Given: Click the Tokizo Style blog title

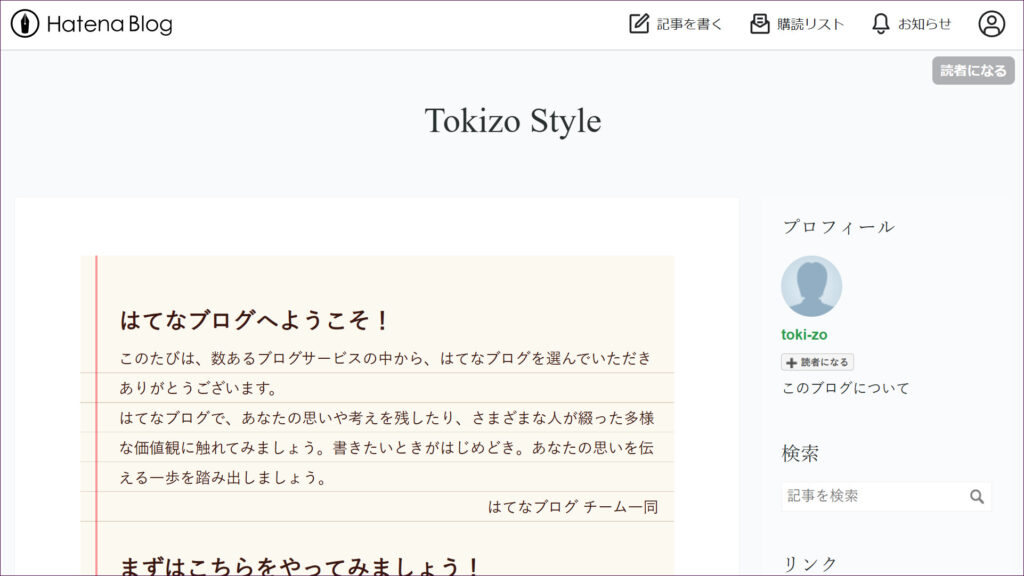Looking at the screenshot, I should click(512, 121).
